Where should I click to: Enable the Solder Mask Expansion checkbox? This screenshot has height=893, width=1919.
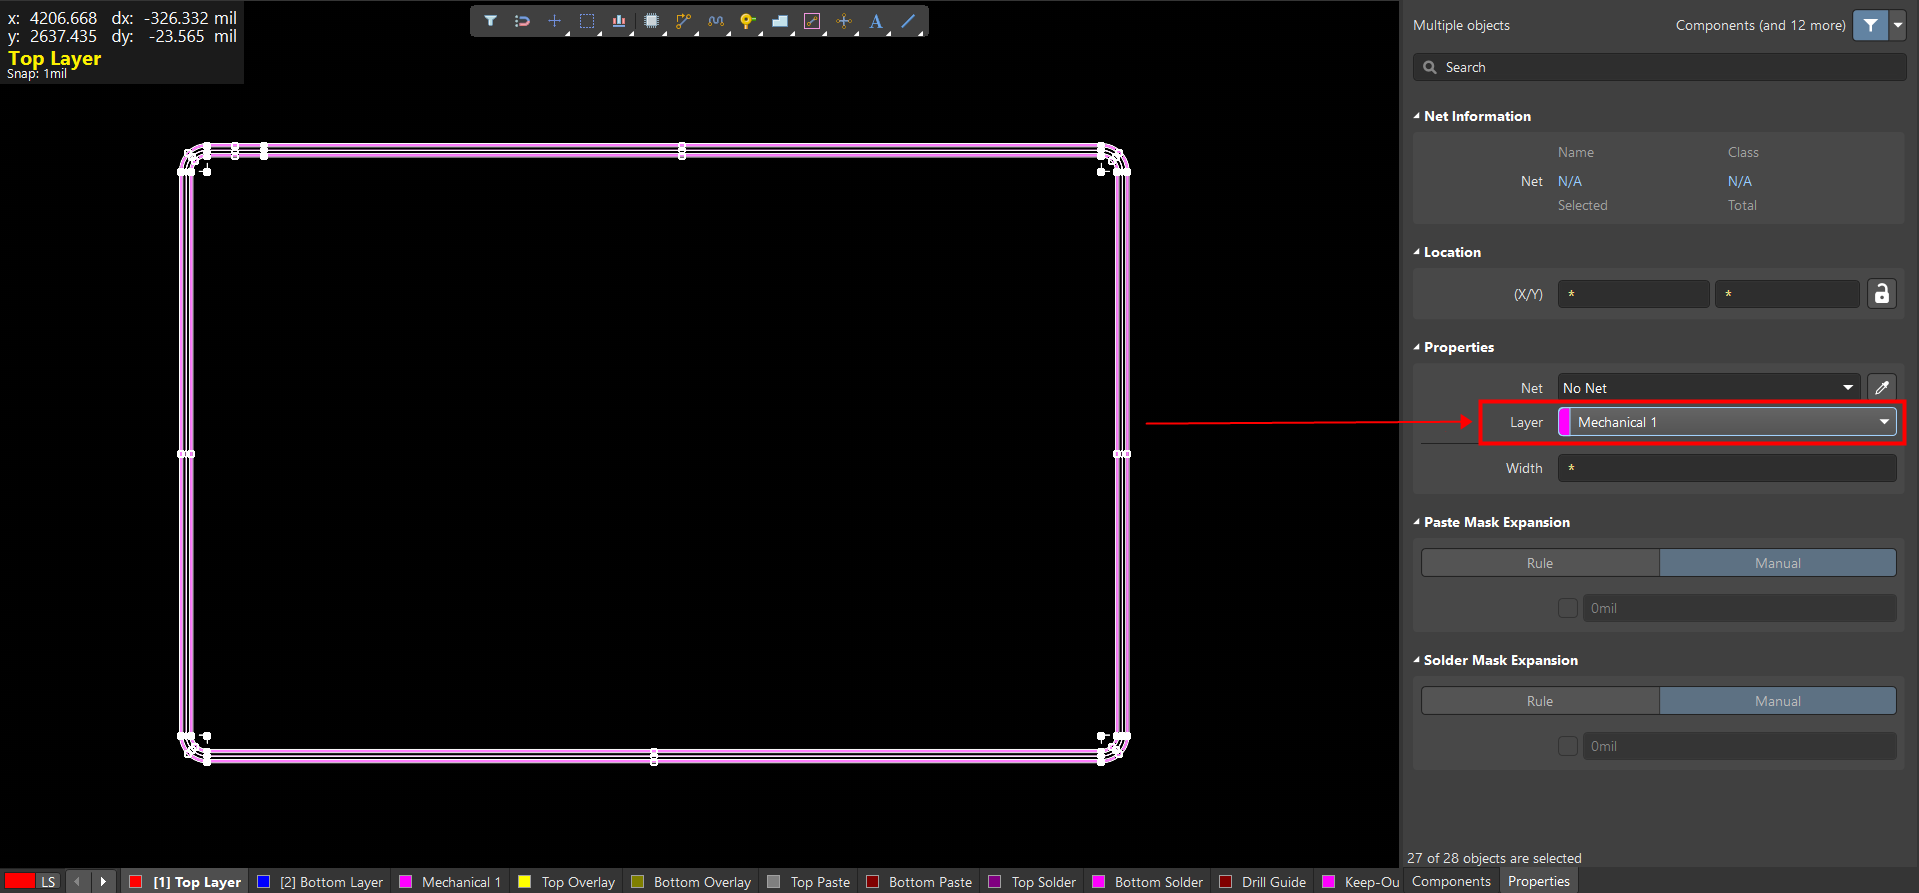pos(1567,746)
